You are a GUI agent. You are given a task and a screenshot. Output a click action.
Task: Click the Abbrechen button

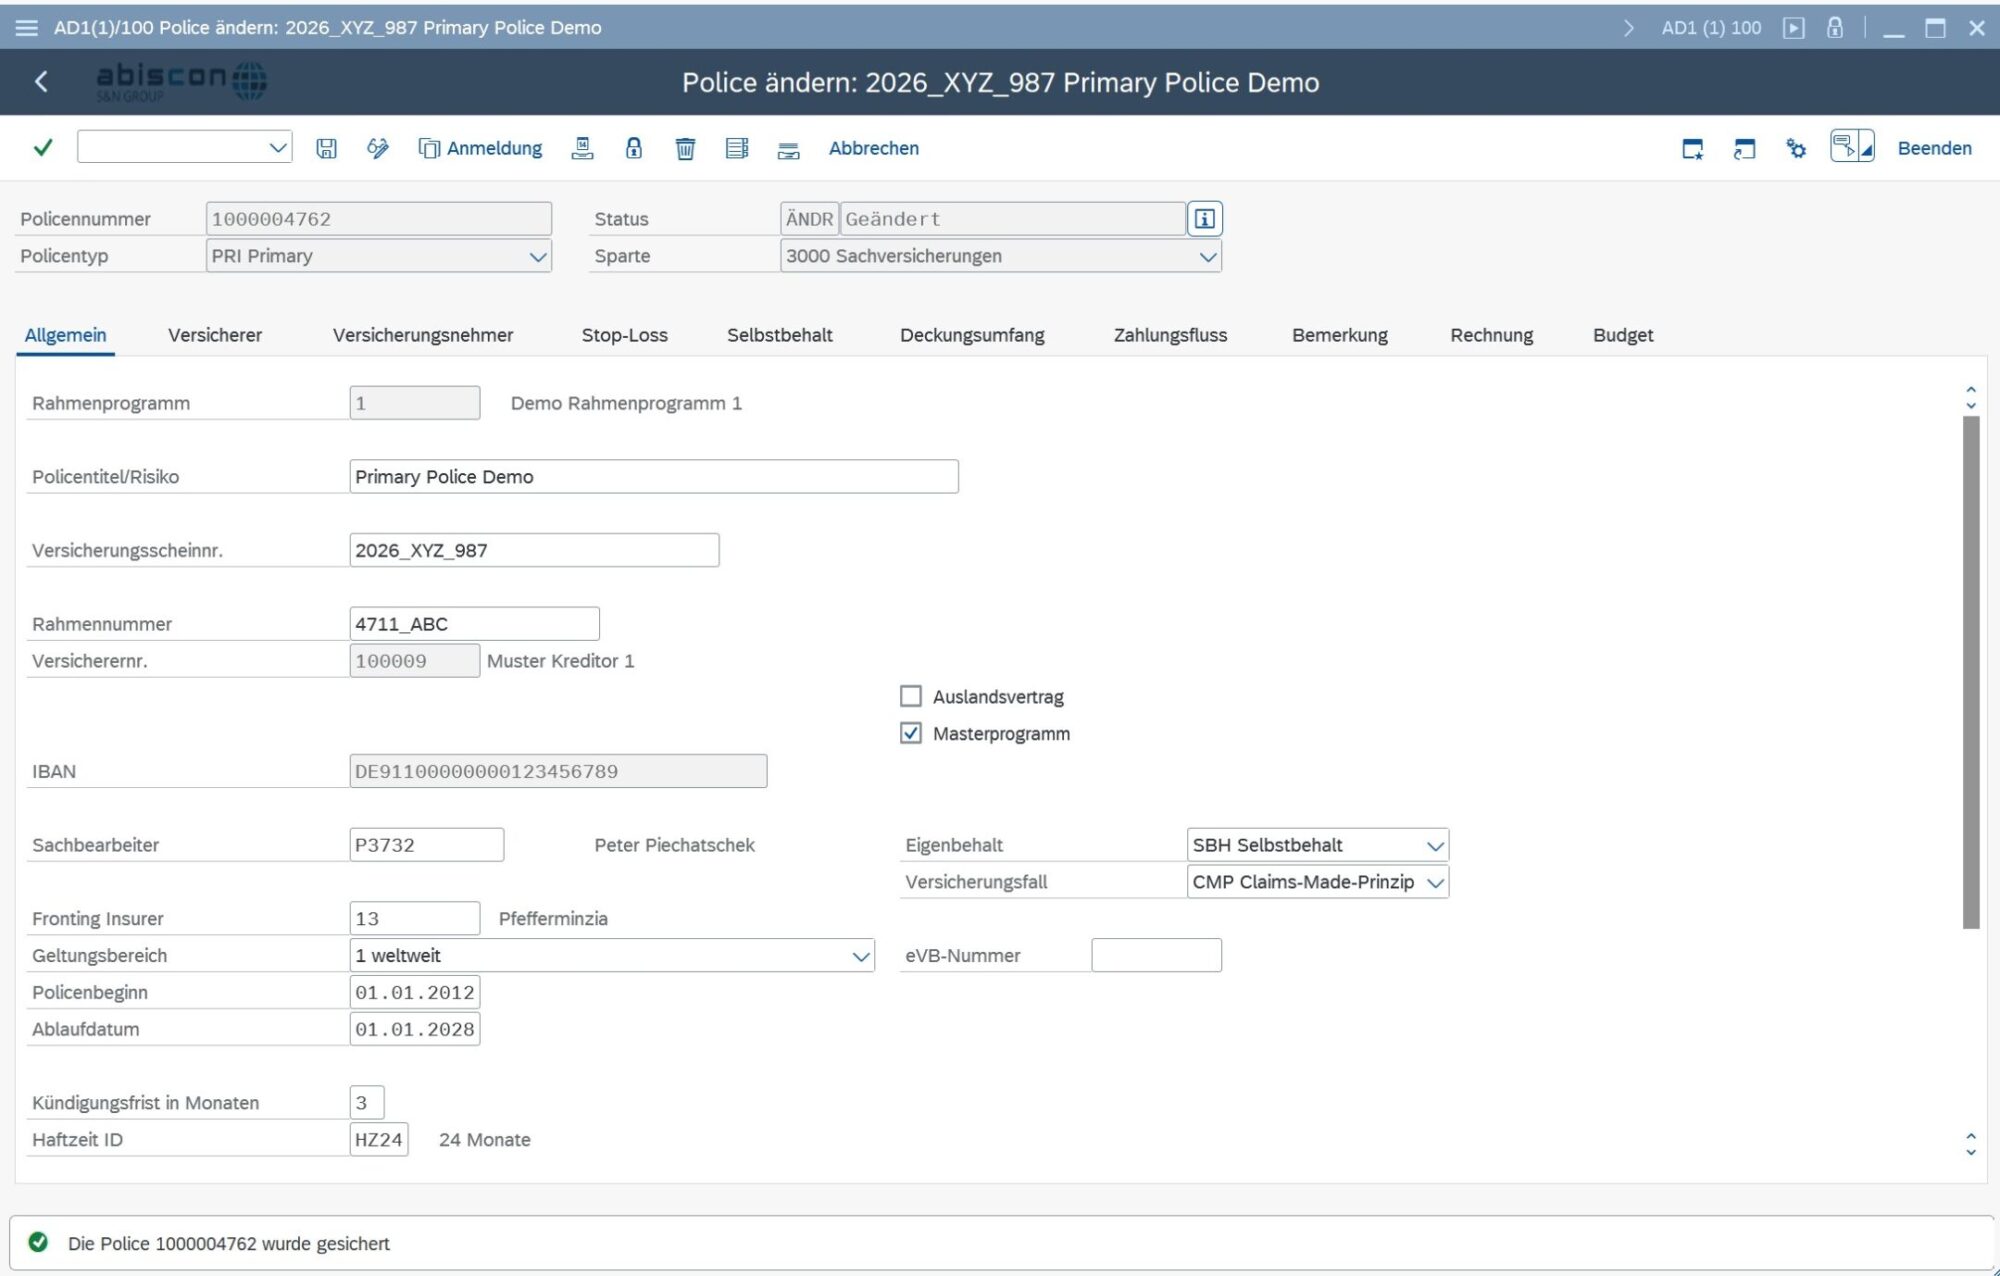coord(873,148)
